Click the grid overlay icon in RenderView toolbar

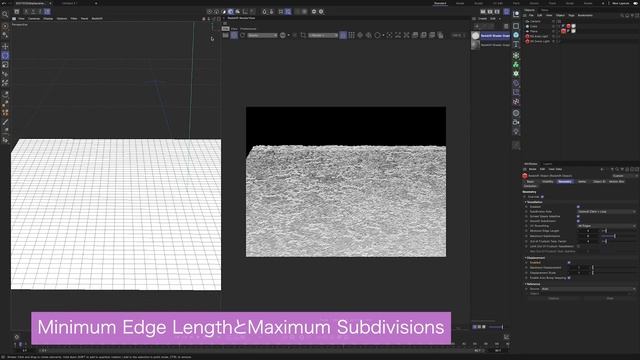(x=351, y=36)
